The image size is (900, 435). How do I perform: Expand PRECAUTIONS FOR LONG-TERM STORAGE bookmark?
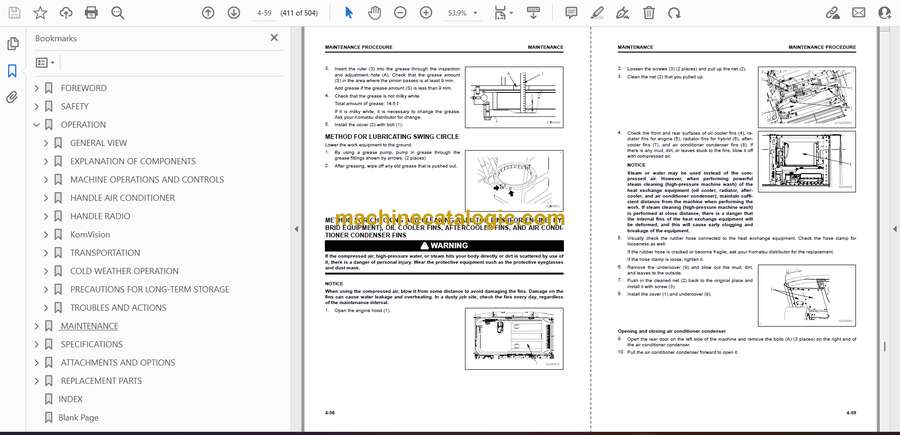tap(46, 290)
